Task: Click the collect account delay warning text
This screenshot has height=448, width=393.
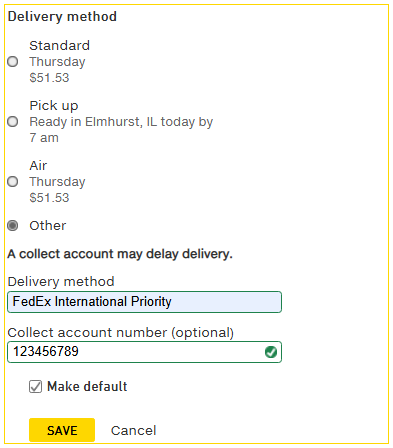Action: (120, 254)
